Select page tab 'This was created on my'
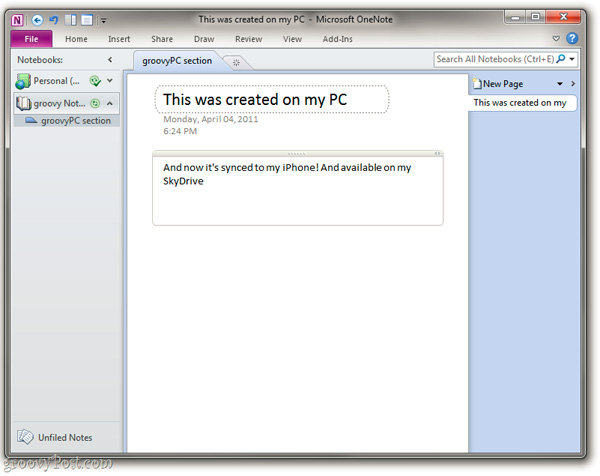 [522, 103]
